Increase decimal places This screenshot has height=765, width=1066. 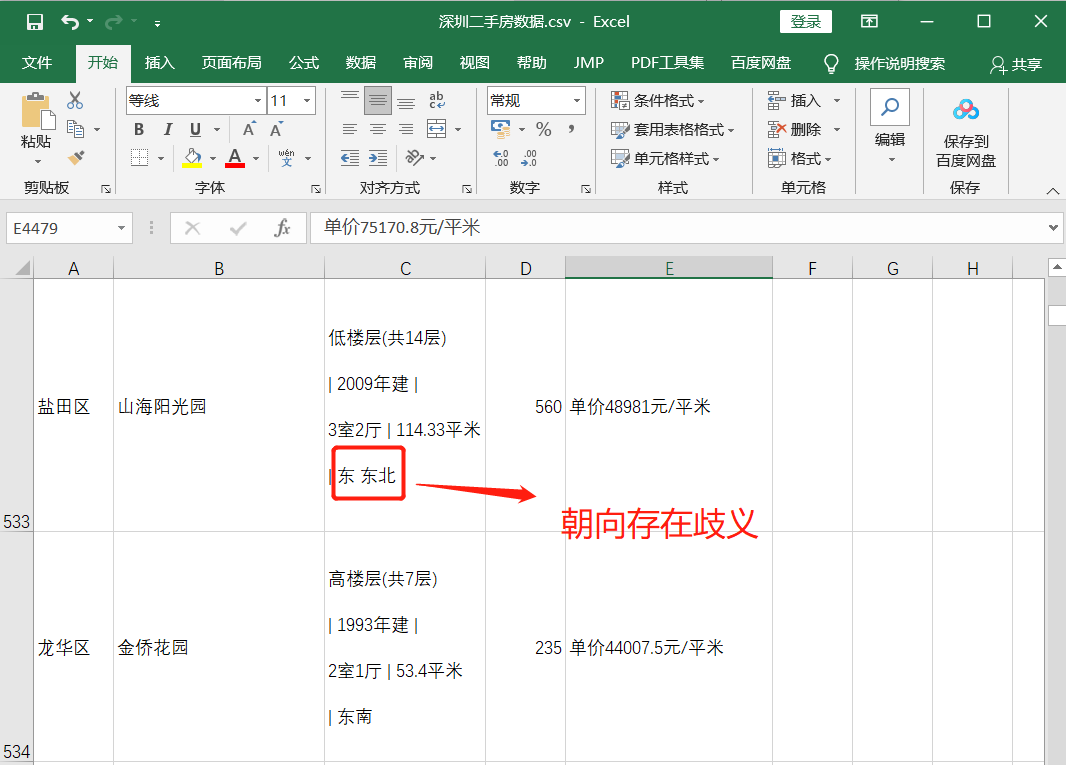point(501,158)
